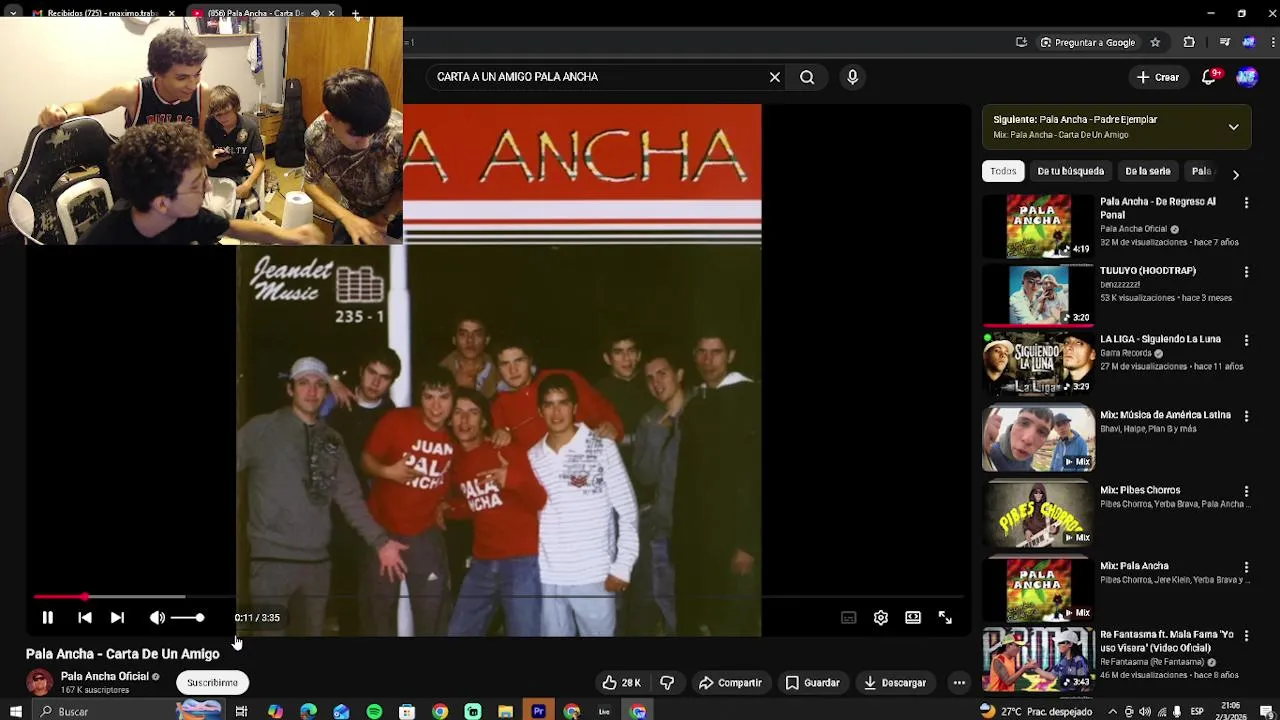This screenshot has height=720, width=1280.
Task: Skip to the previous video
Action: 85,618
